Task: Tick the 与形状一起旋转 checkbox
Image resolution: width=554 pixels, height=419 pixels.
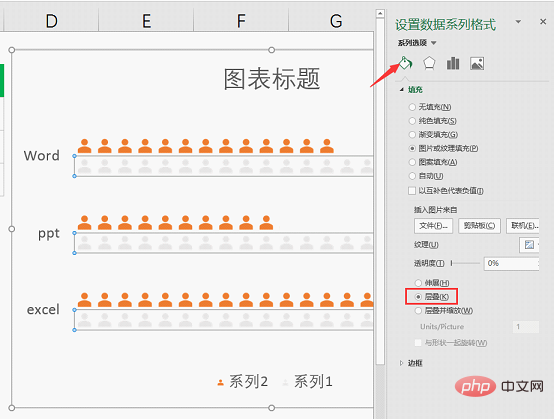Action: coord(418,343)
